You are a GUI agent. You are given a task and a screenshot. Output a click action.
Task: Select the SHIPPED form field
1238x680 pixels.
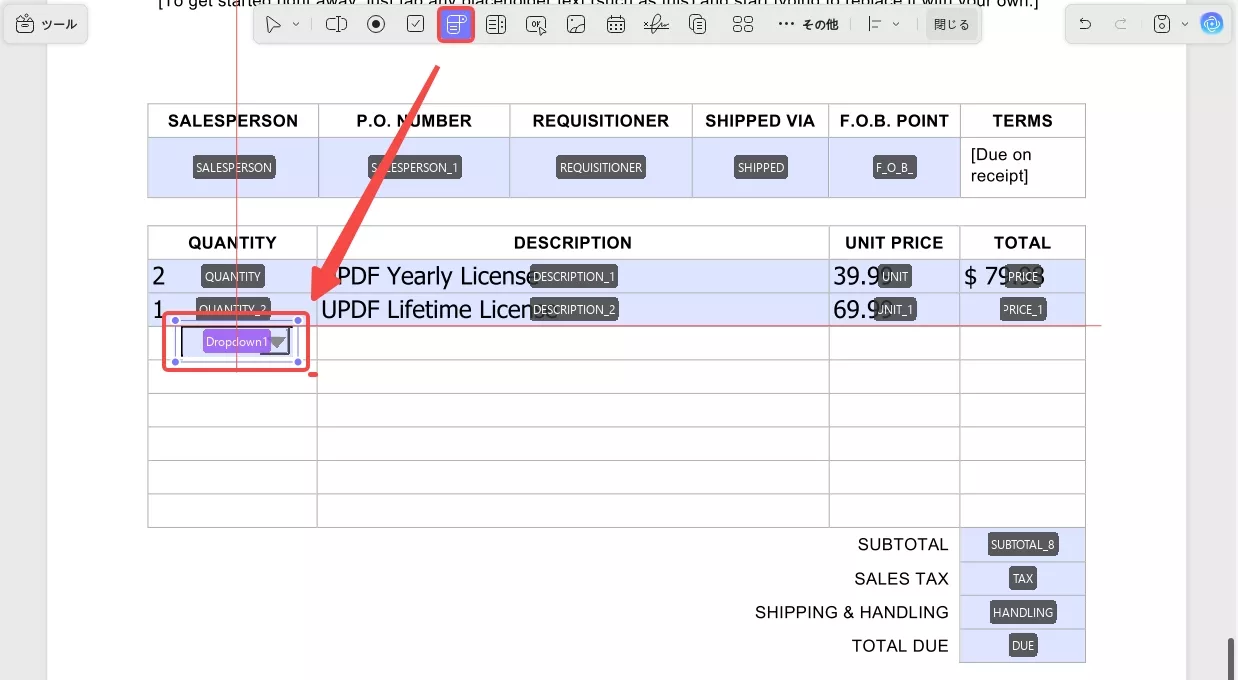pyautogui.click(x=761, y=168)
